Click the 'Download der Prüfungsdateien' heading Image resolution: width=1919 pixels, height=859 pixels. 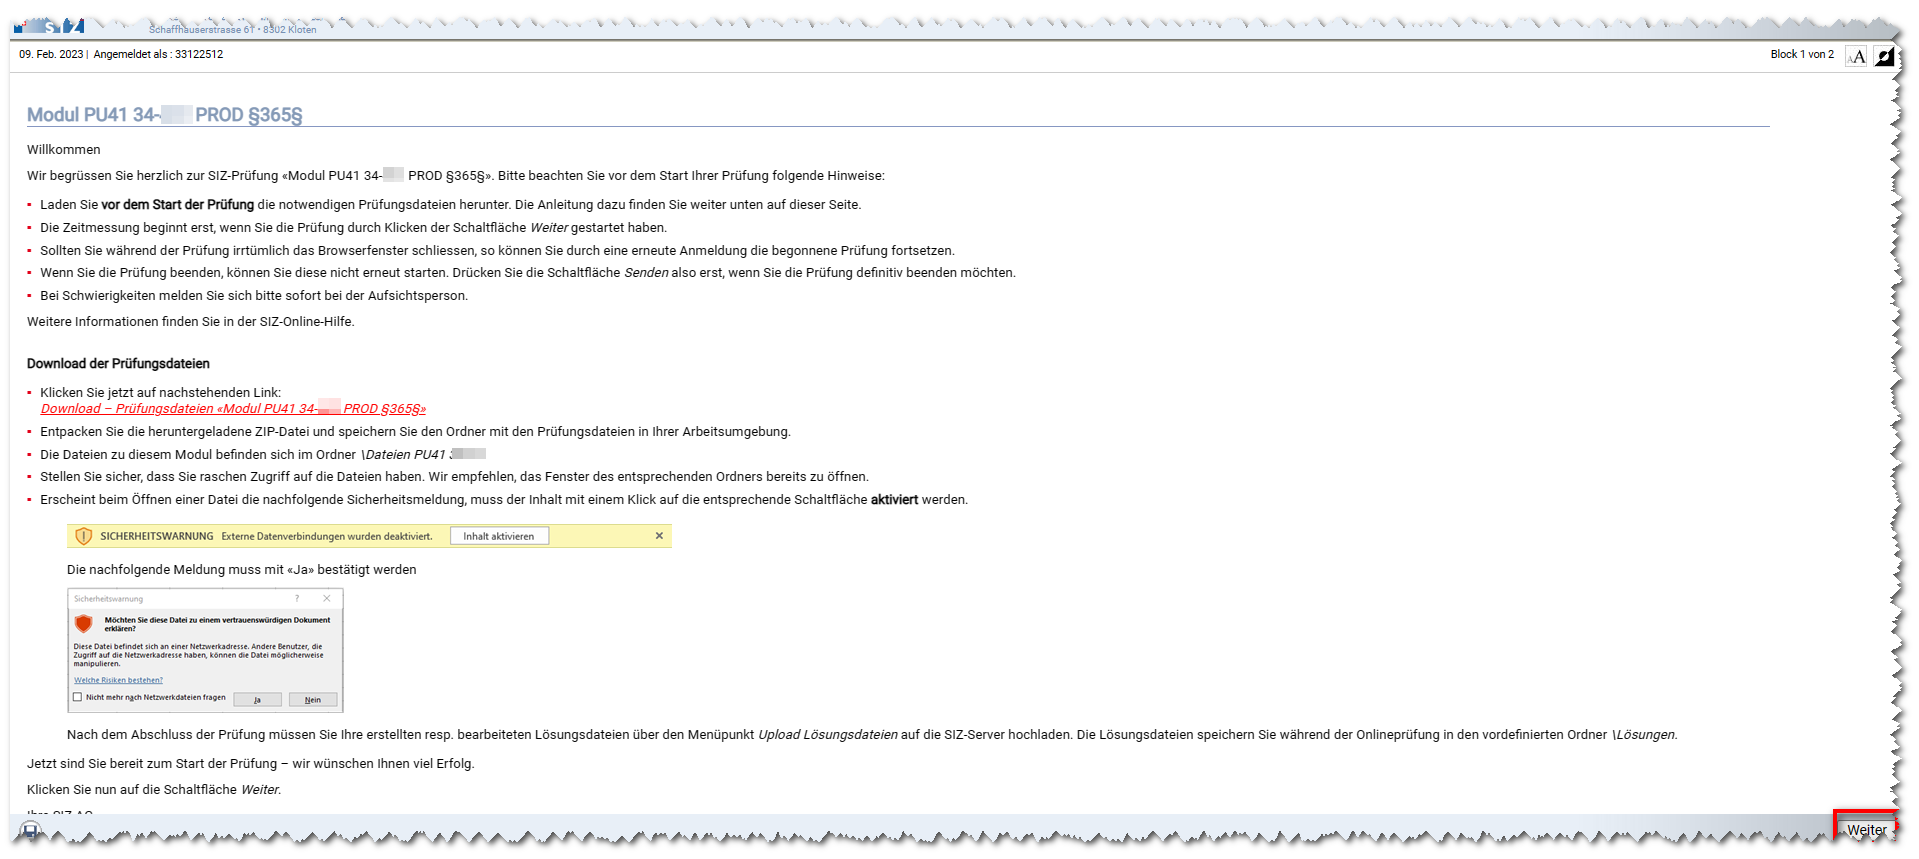[x=118, y=364]
